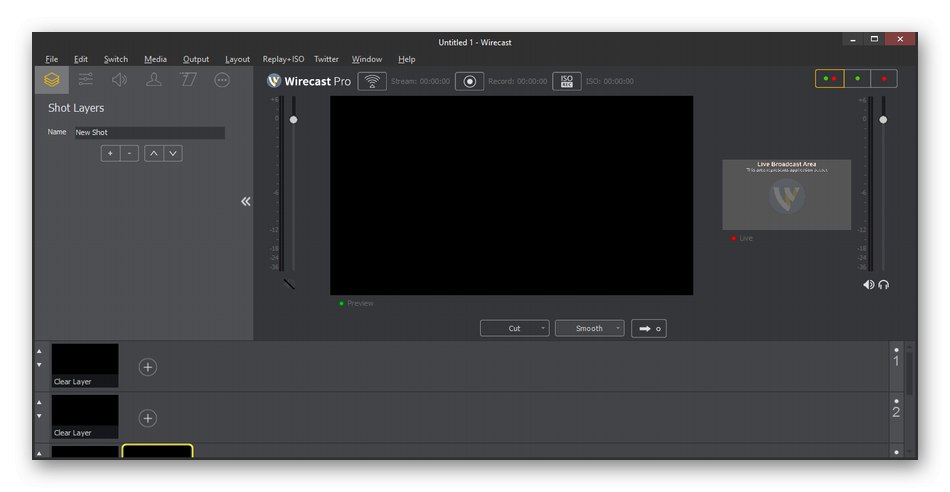
Task: Maximize the Wirecast window
Action: 874,39
